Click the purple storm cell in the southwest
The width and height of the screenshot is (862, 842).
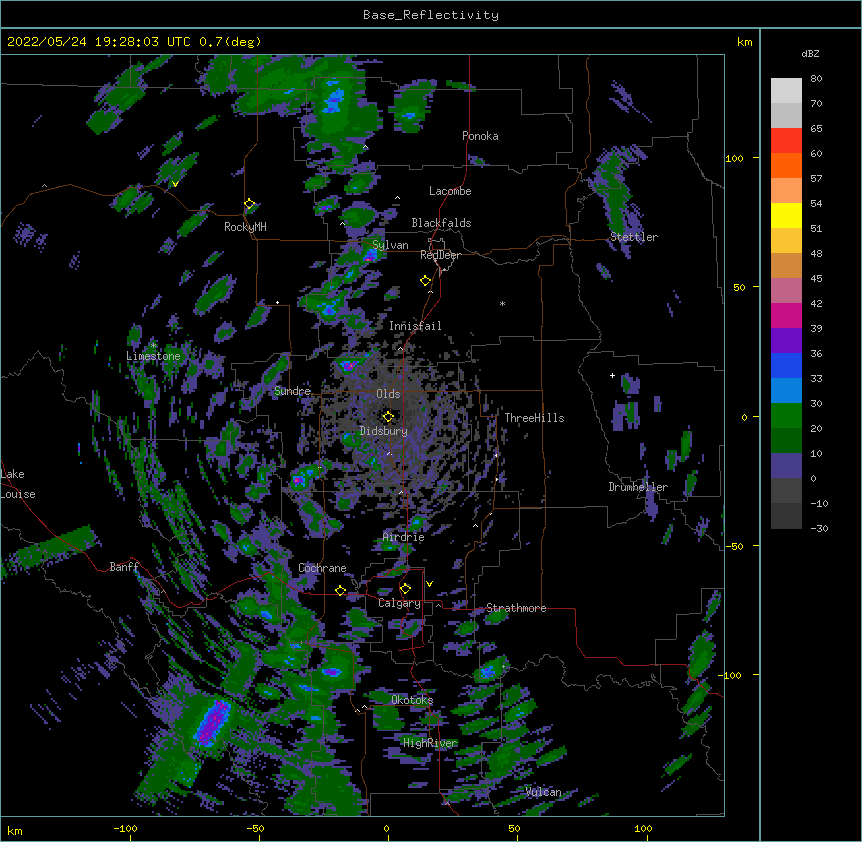pyautogui.click(x=213, y=722)
